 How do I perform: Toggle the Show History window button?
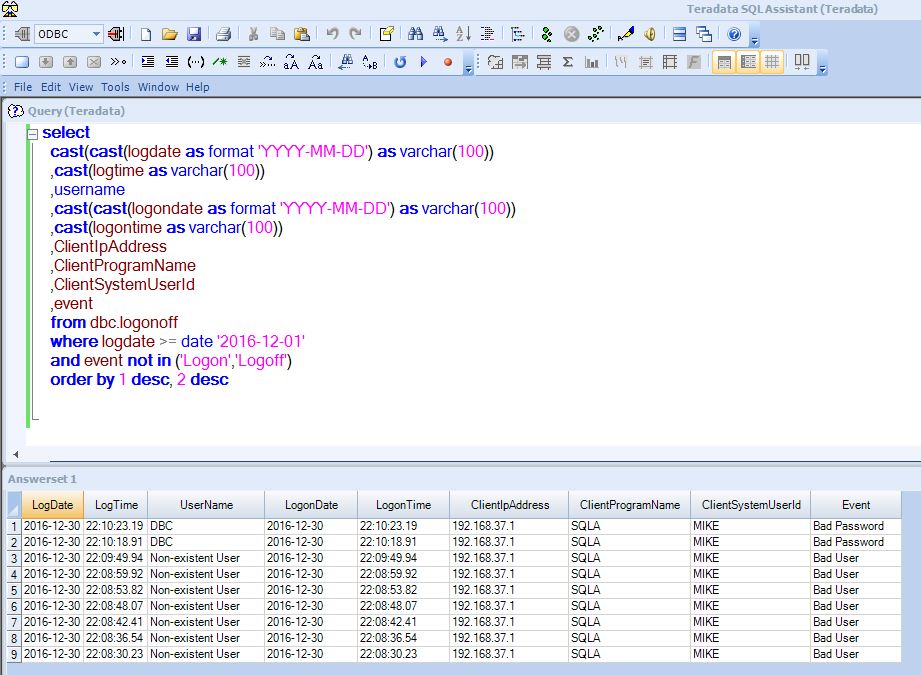tap(772, 61)
